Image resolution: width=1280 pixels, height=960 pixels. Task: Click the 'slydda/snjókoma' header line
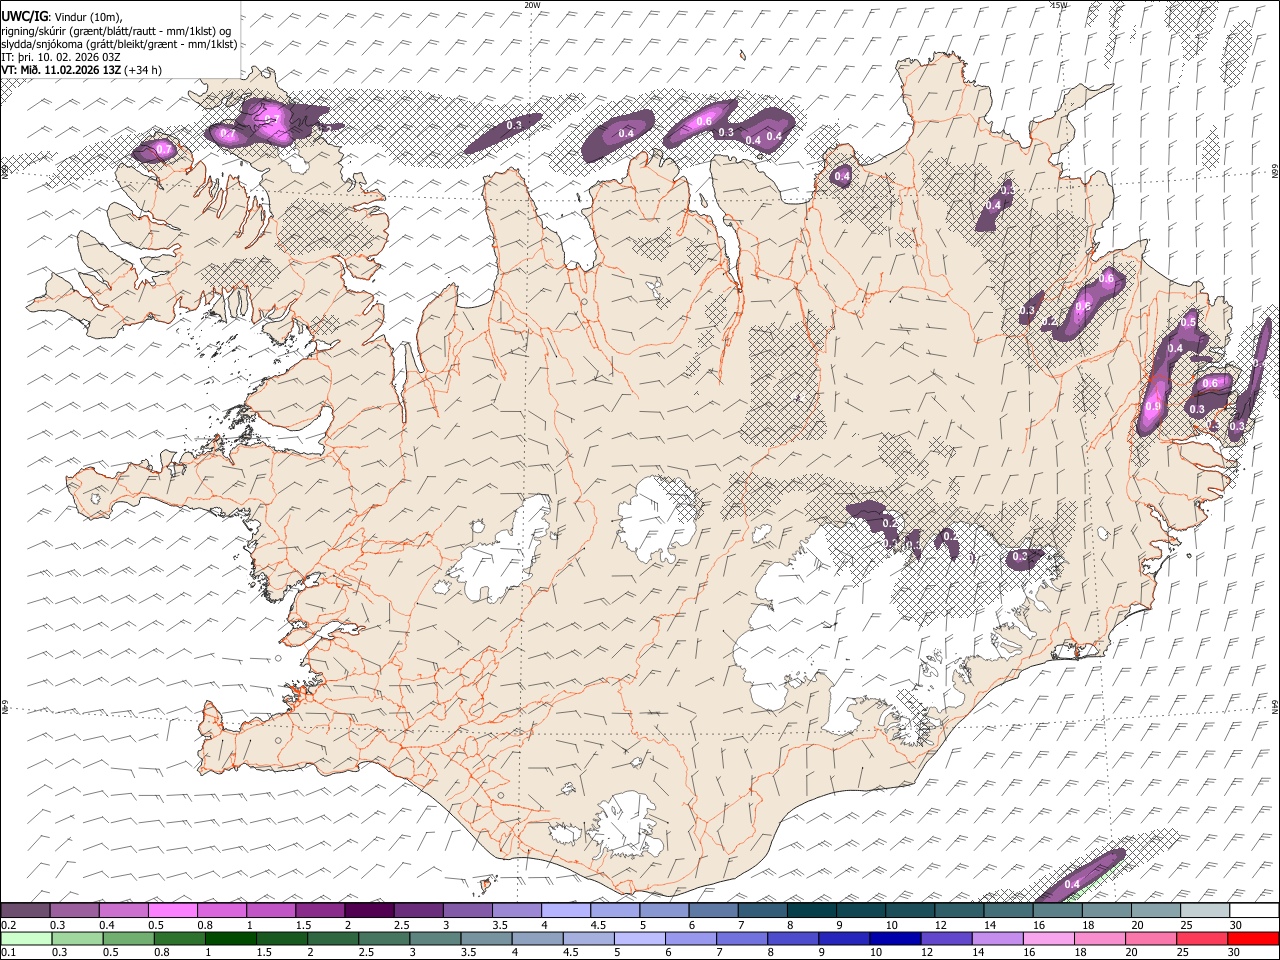120,44
